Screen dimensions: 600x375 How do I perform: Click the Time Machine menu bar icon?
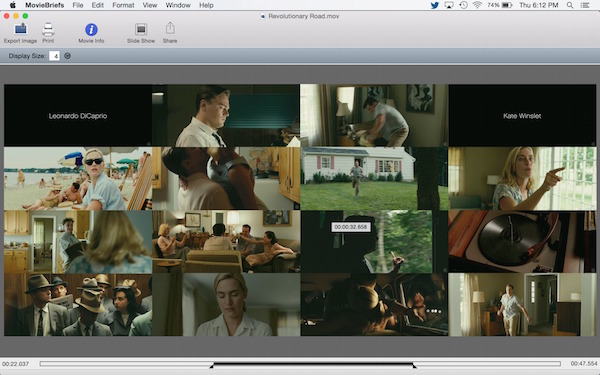click(x=463, y=5)
